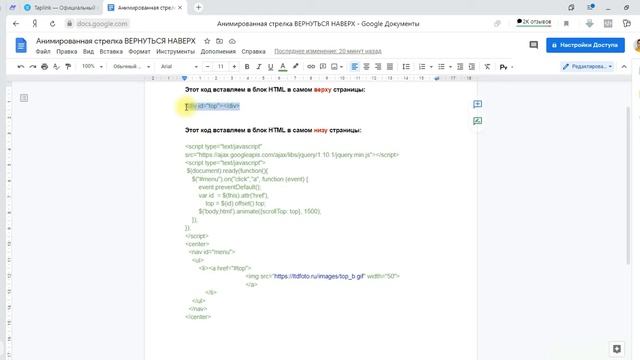Viewport: 640px width, 360px height.
Task: Redo the last action
Action: tap(33, 67)
